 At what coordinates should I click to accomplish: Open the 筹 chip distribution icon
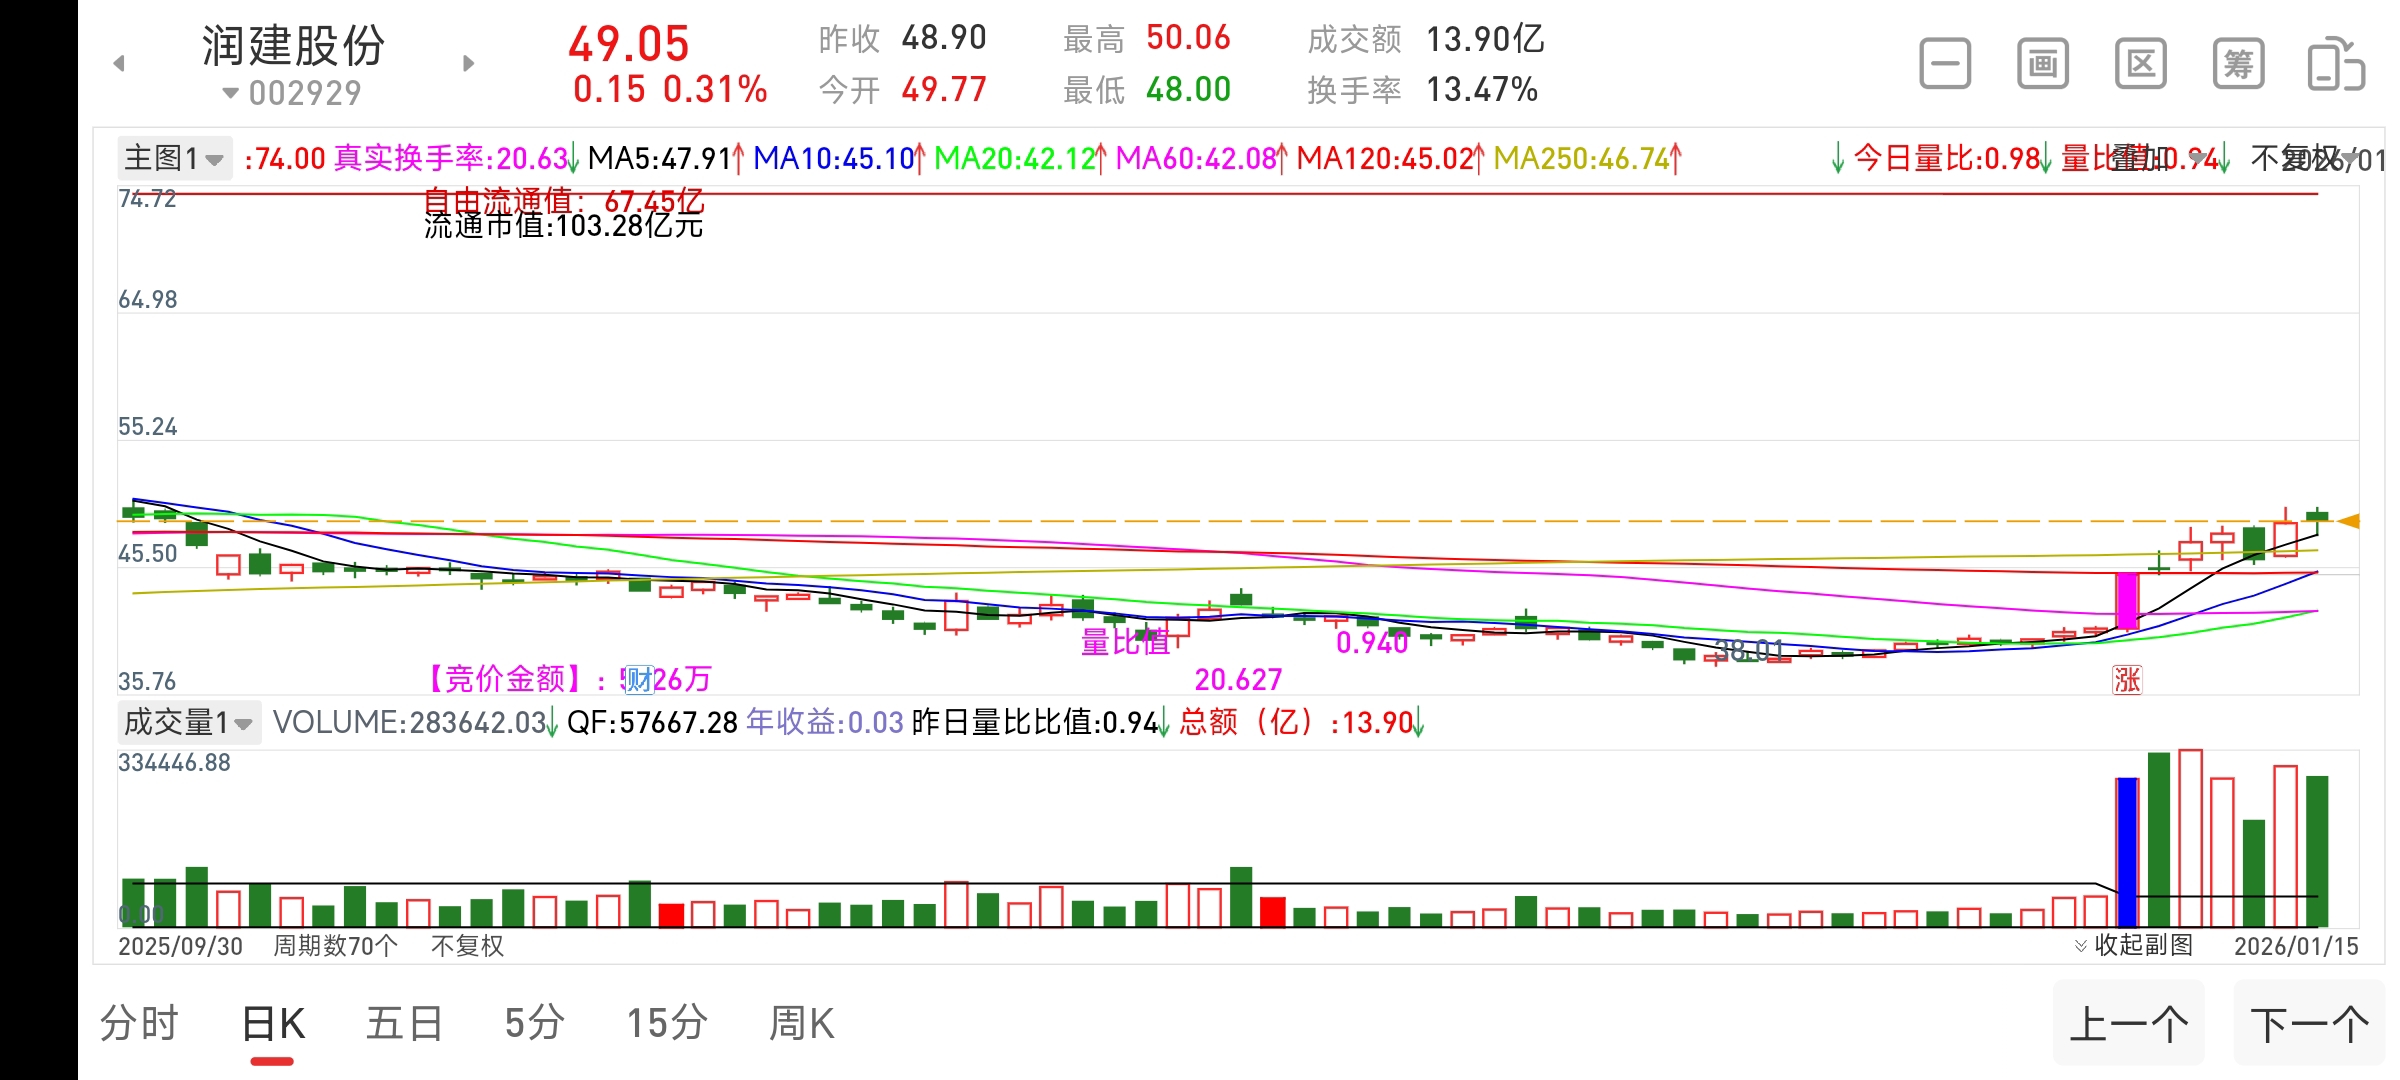pos(2238,65)
